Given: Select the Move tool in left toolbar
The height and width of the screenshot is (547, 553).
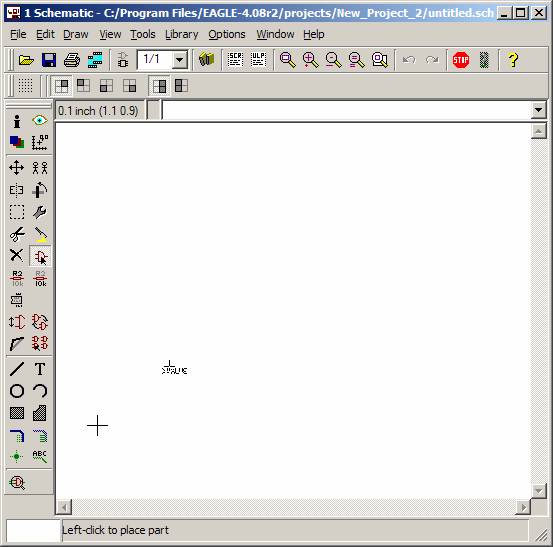Looking at the screenshot, I should tap(17, 168).
